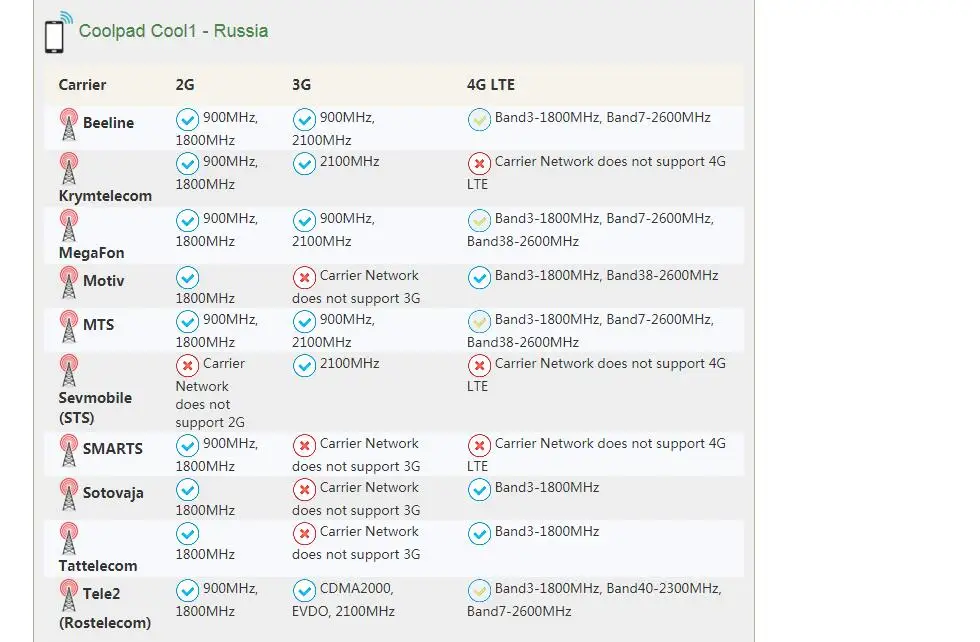Click SMARTS 2G checkmark icon
This screenshot has width=980, height=642.
click(x=187, y=446)
